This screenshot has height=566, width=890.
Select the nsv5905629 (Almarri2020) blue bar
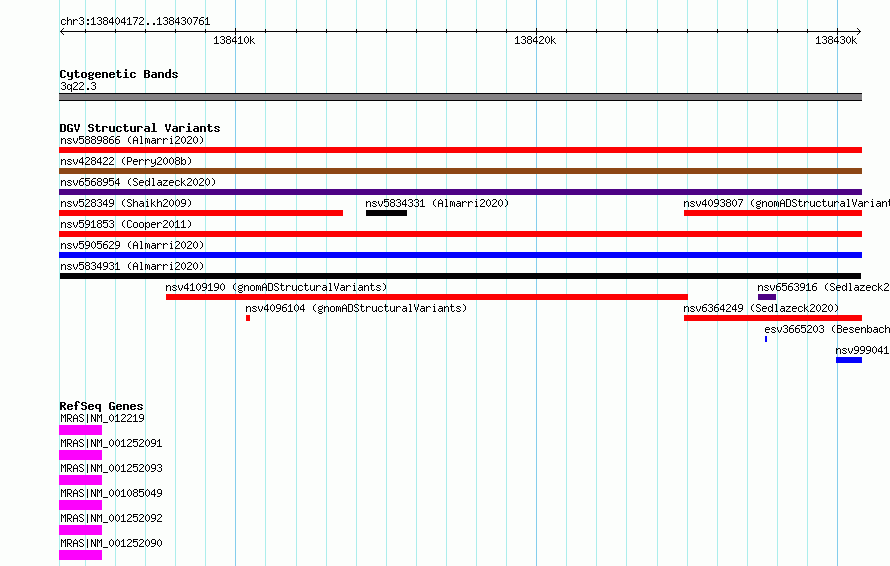point(460,255)
